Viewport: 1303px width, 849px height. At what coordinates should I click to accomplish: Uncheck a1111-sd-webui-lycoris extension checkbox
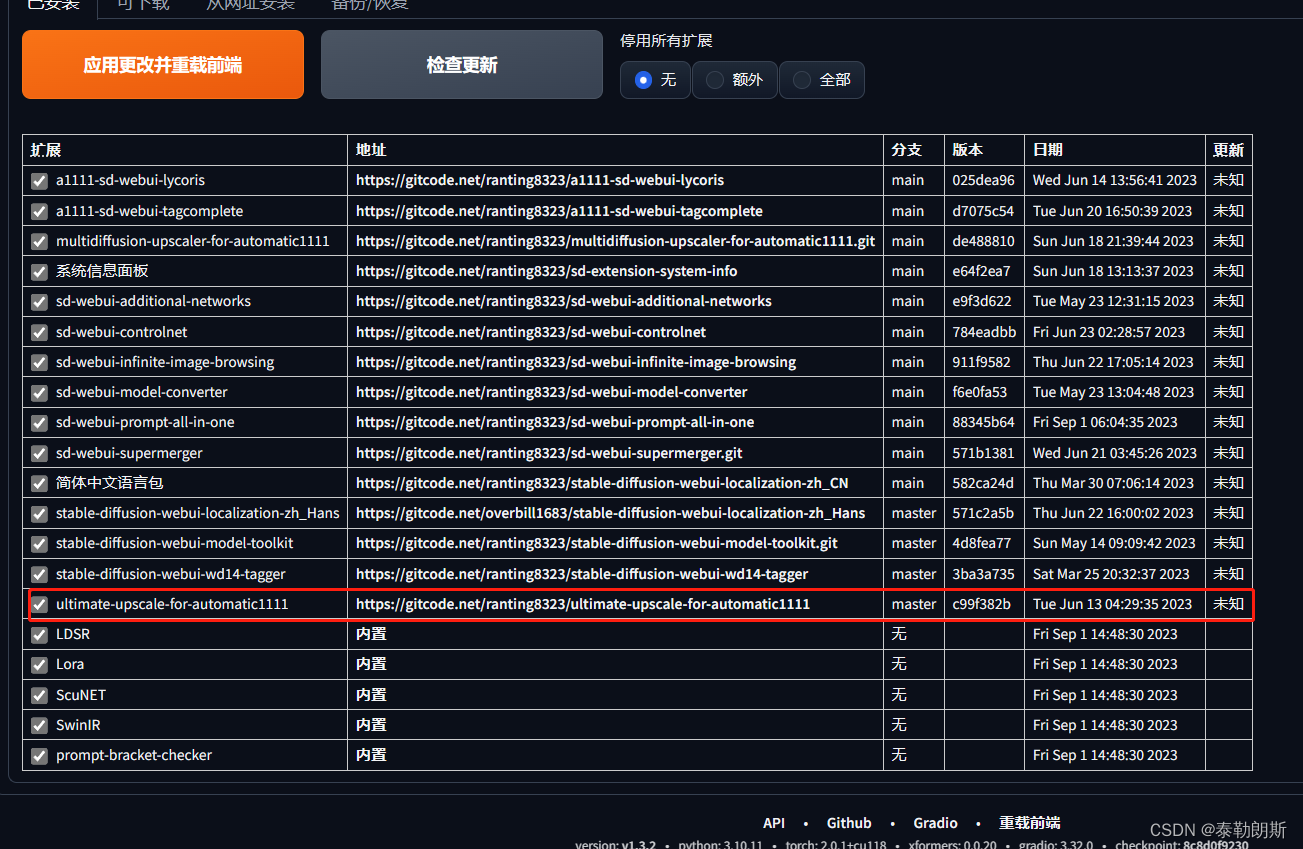[x=39, y=181]
